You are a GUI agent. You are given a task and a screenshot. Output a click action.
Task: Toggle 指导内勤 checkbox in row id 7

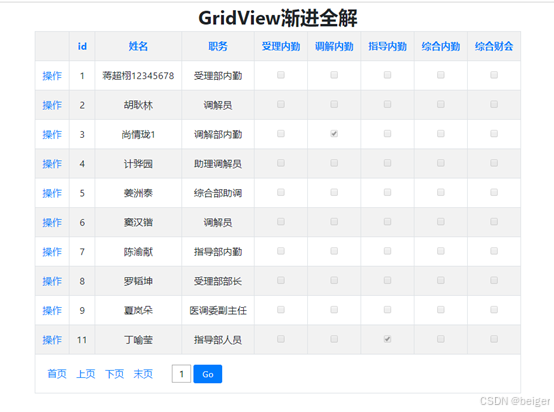388,251
